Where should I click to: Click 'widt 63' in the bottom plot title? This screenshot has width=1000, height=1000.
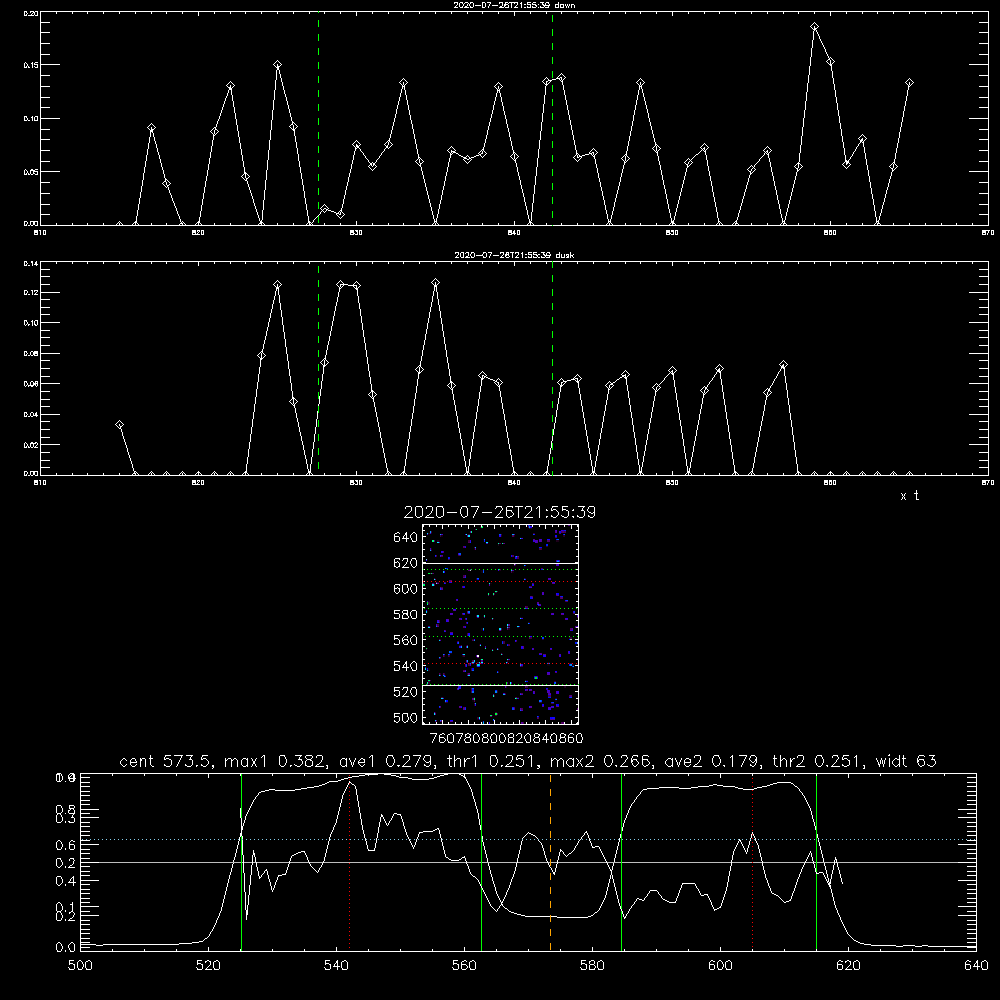point(906,761)
